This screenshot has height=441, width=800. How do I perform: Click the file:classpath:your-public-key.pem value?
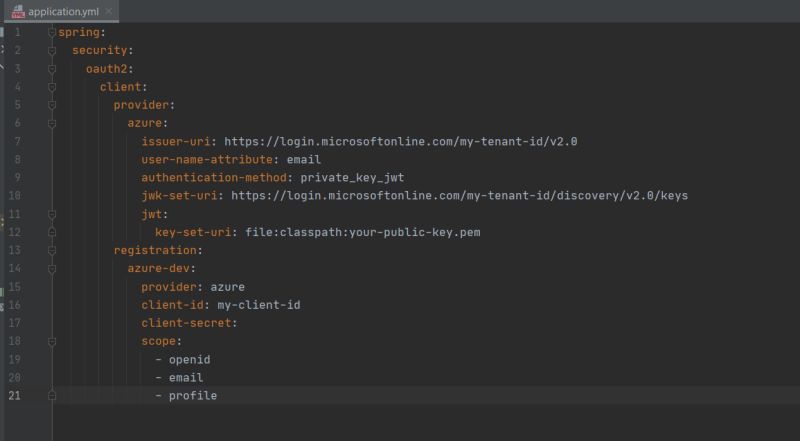[363, 232]
